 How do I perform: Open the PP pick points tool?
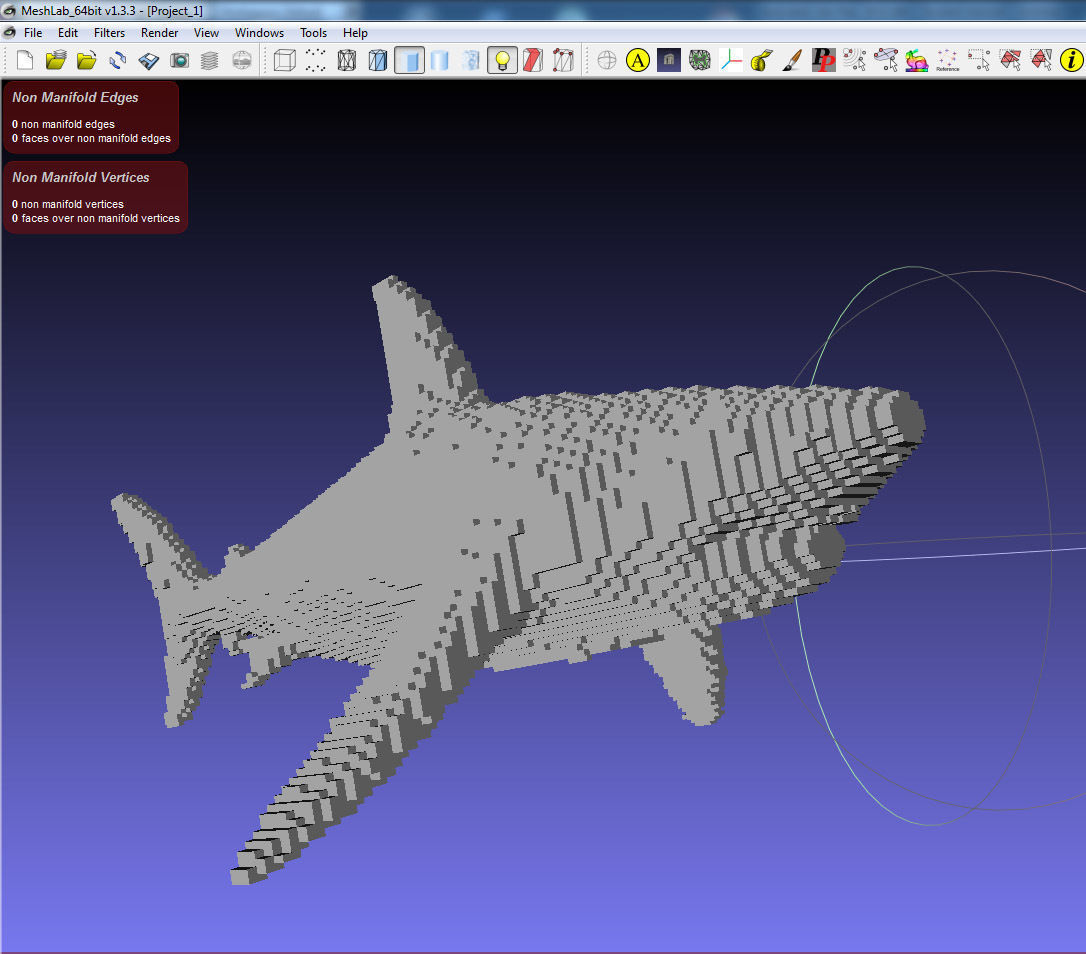[x=824, y=60]
